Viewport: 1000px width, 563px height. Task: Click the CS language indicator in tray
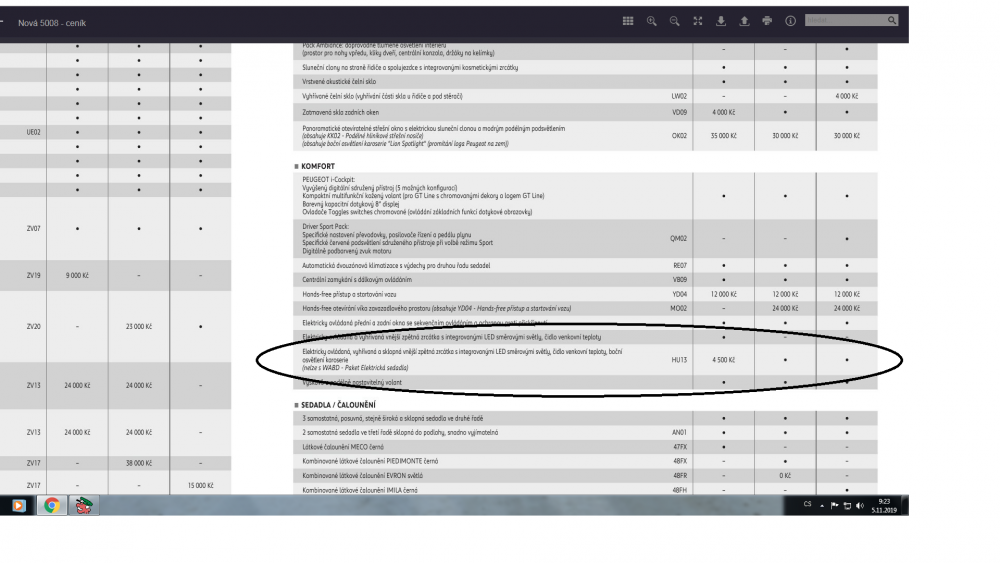pyautogui.click(x=807, y=504)
